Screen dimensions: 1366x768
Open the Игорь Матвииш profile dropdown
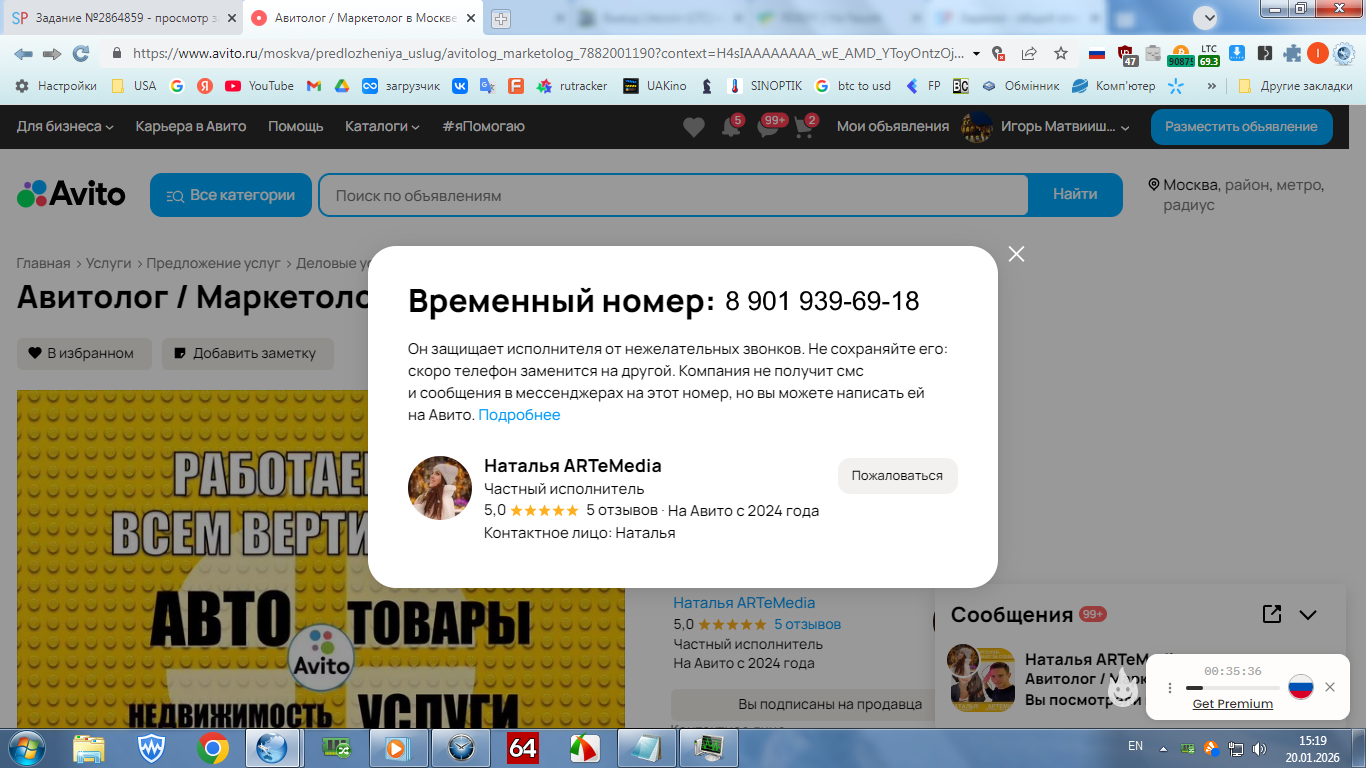point(1045,127)
